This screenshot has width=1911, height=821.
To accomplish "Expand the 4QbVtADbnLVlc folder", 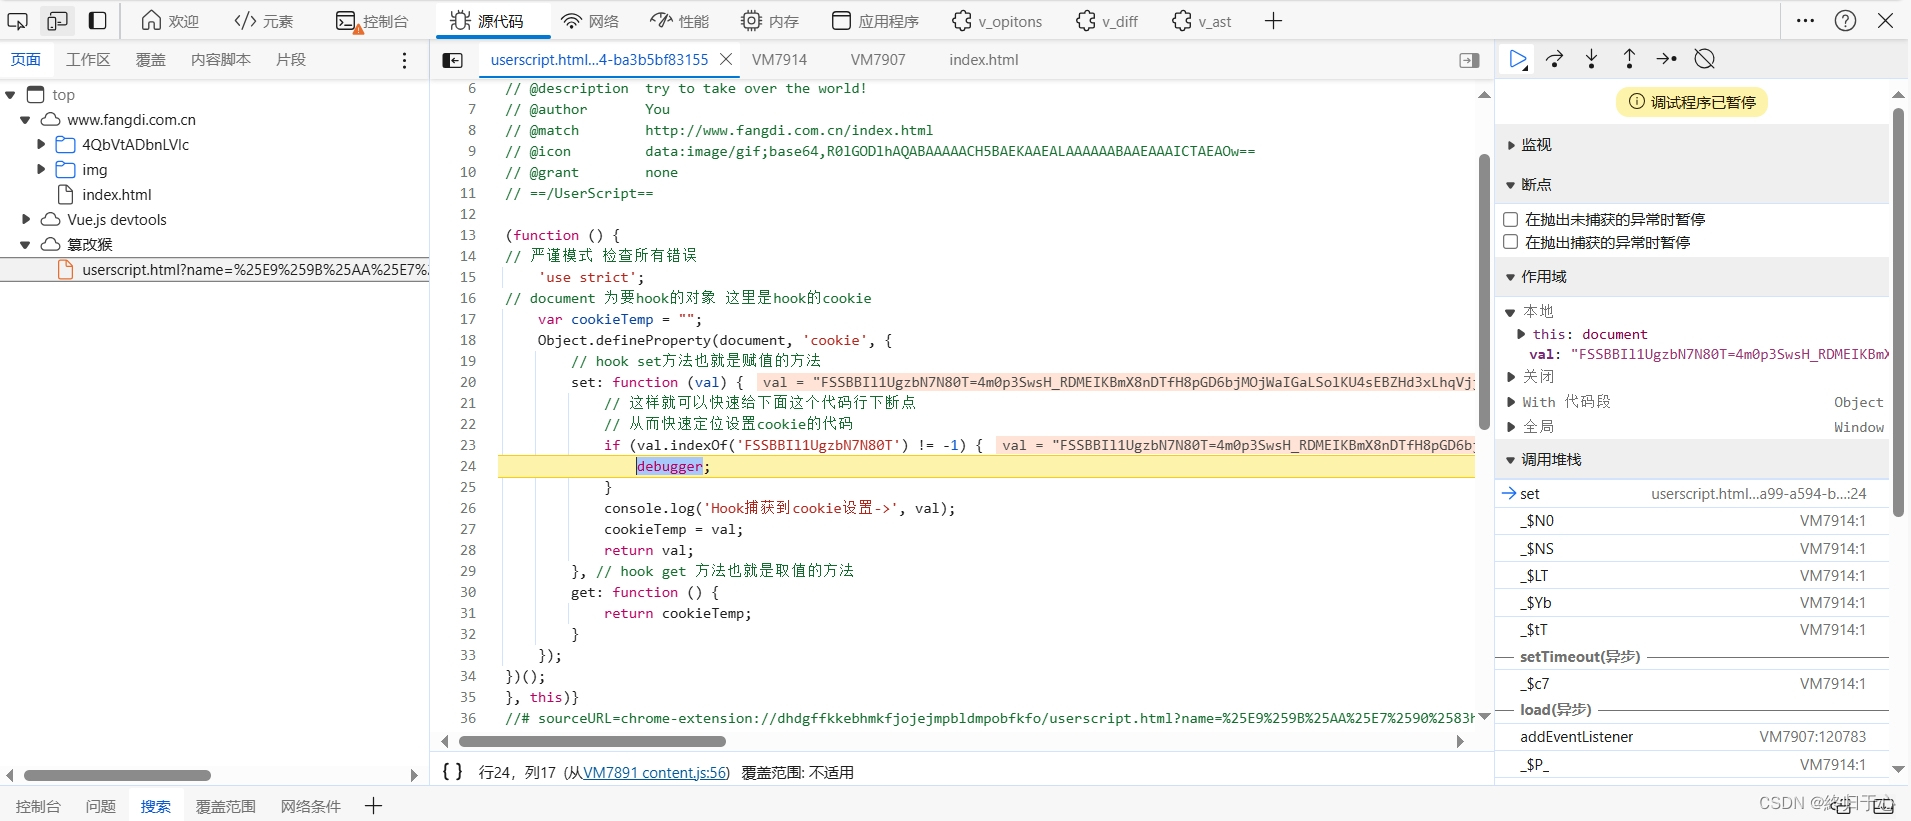I will click(x=41, y=145).
